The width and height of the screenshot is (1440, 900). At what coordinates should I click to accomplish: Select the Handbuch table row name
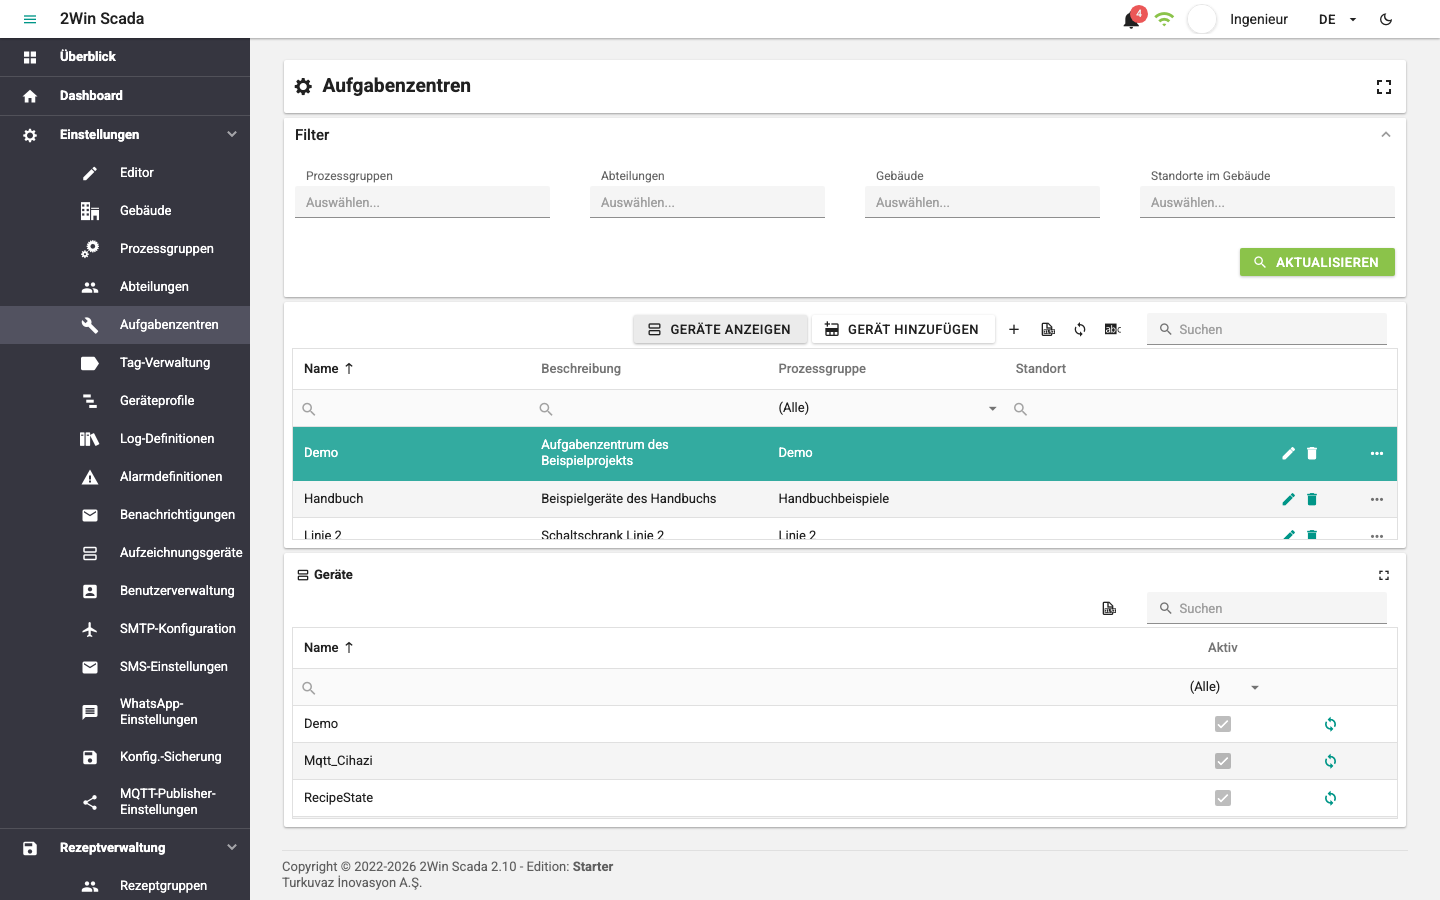[x=334, y=499]
